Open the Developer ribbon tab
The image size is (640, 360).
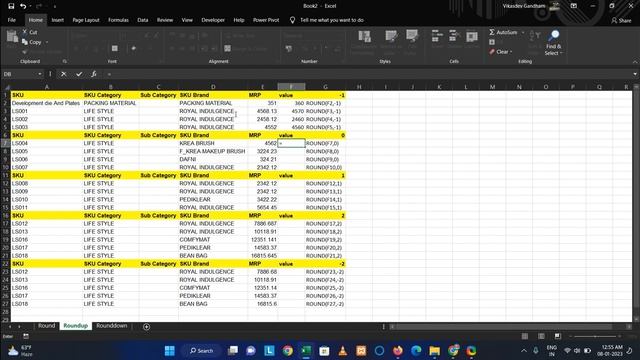[213, 20]
